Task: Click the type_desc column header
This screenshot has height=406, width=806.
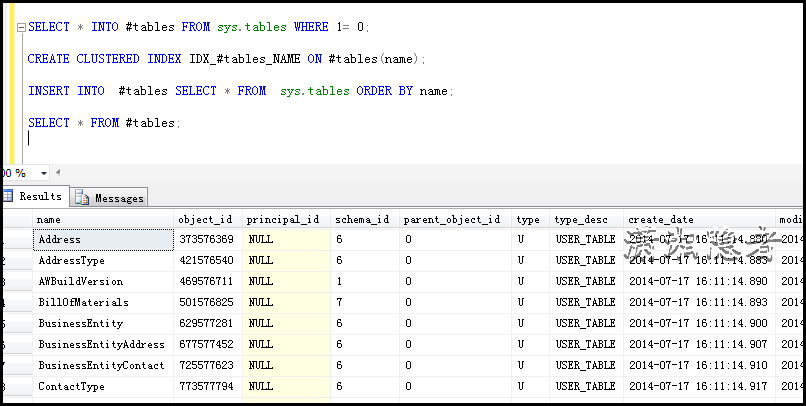Action: (x=585, y=220)
